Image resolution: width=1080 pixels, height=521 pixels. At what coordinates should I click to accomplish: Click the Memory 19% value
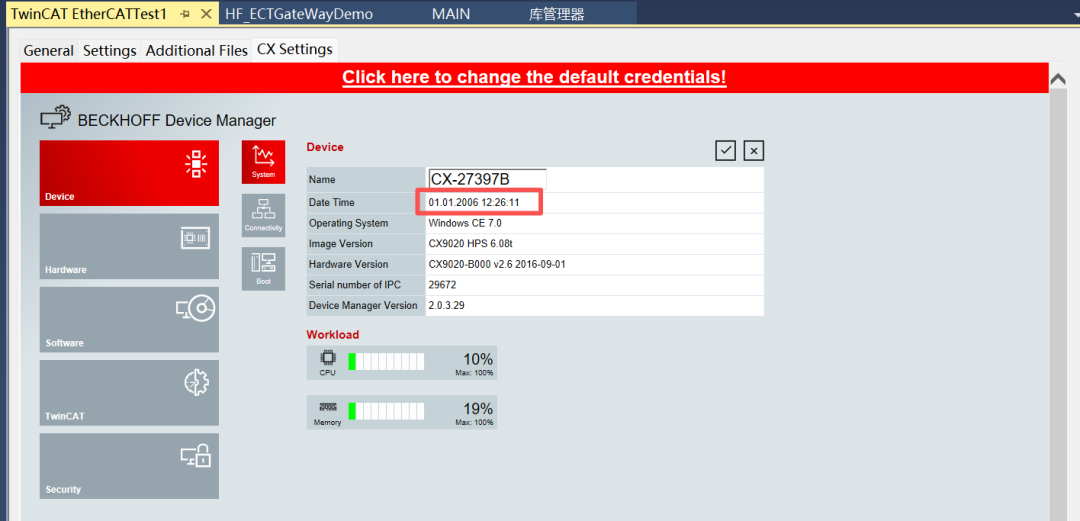(x=478, y=409)
